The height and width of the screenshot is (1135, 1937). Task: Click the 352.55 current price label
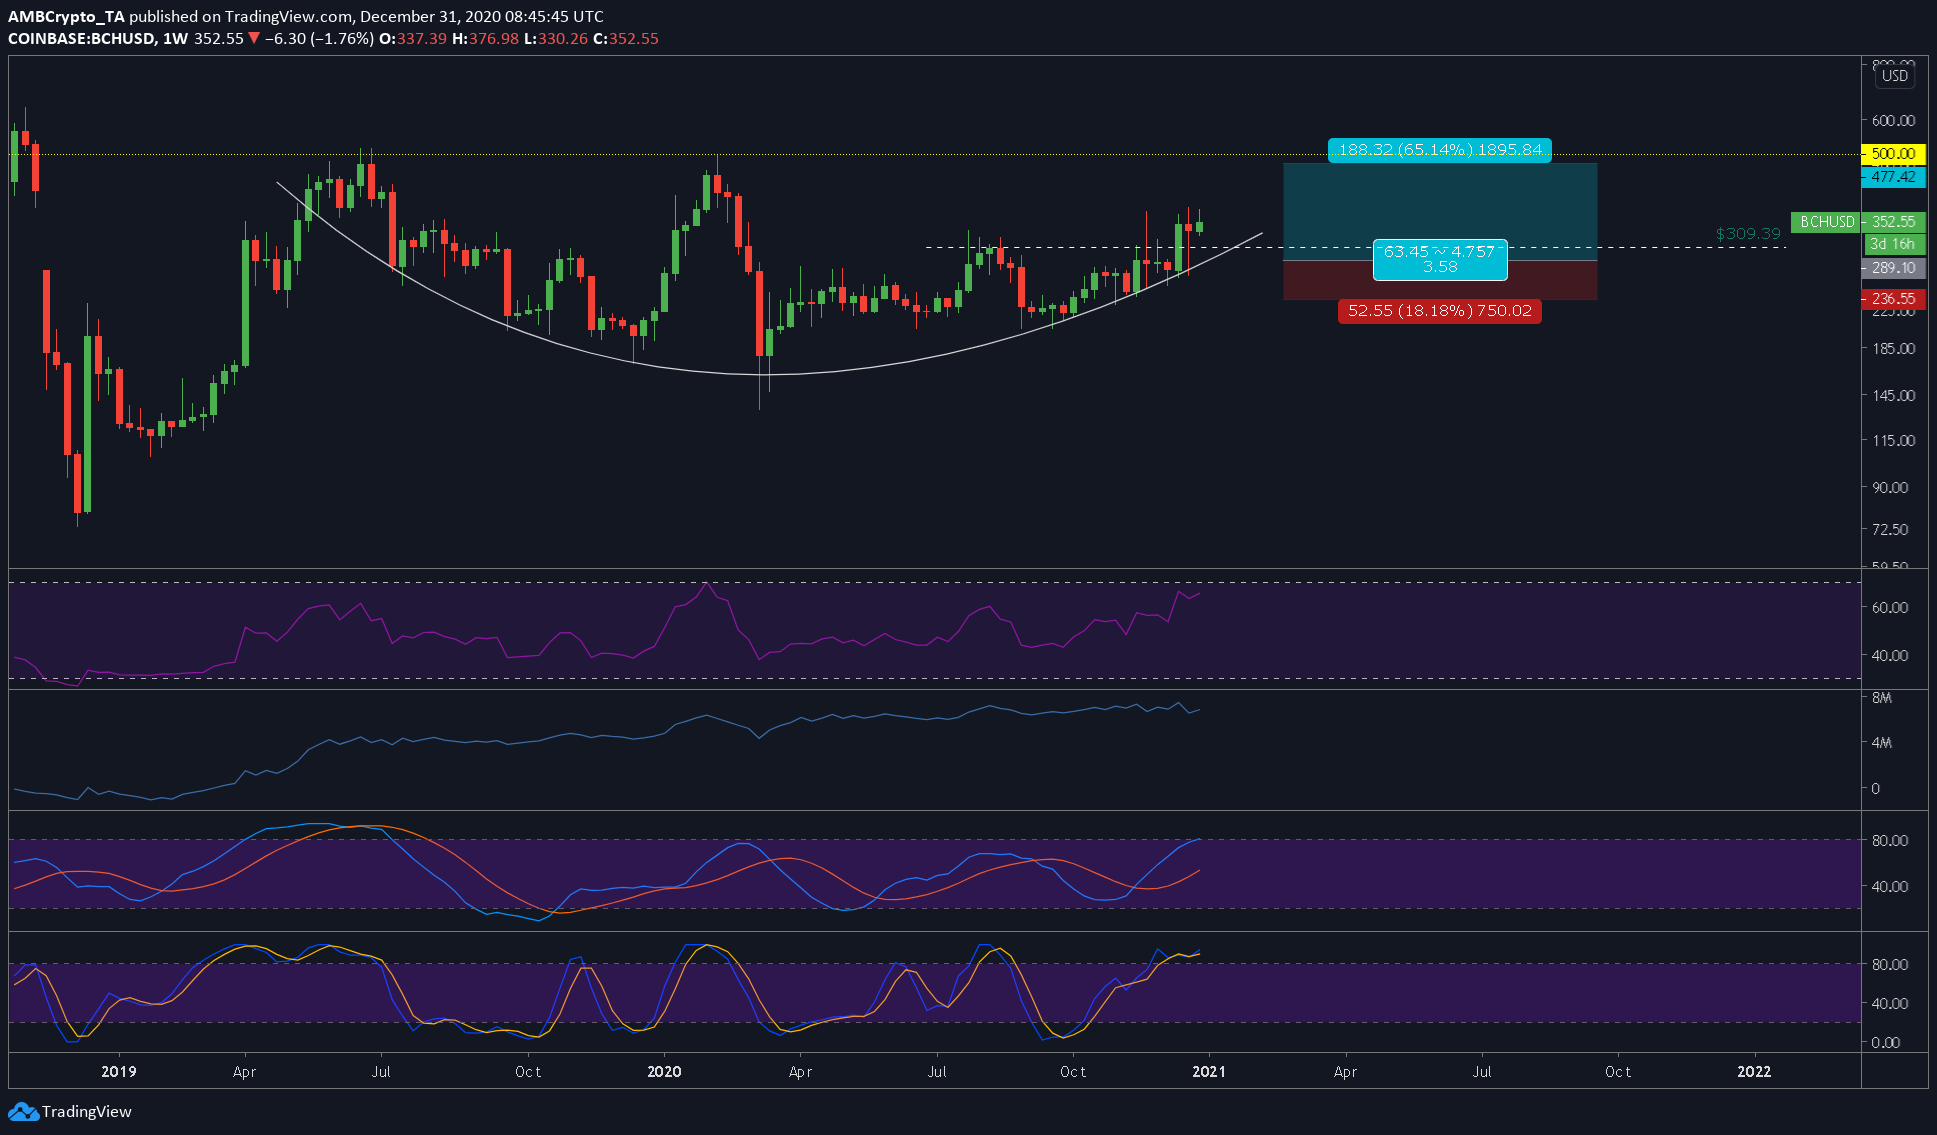pos(1893,222)
